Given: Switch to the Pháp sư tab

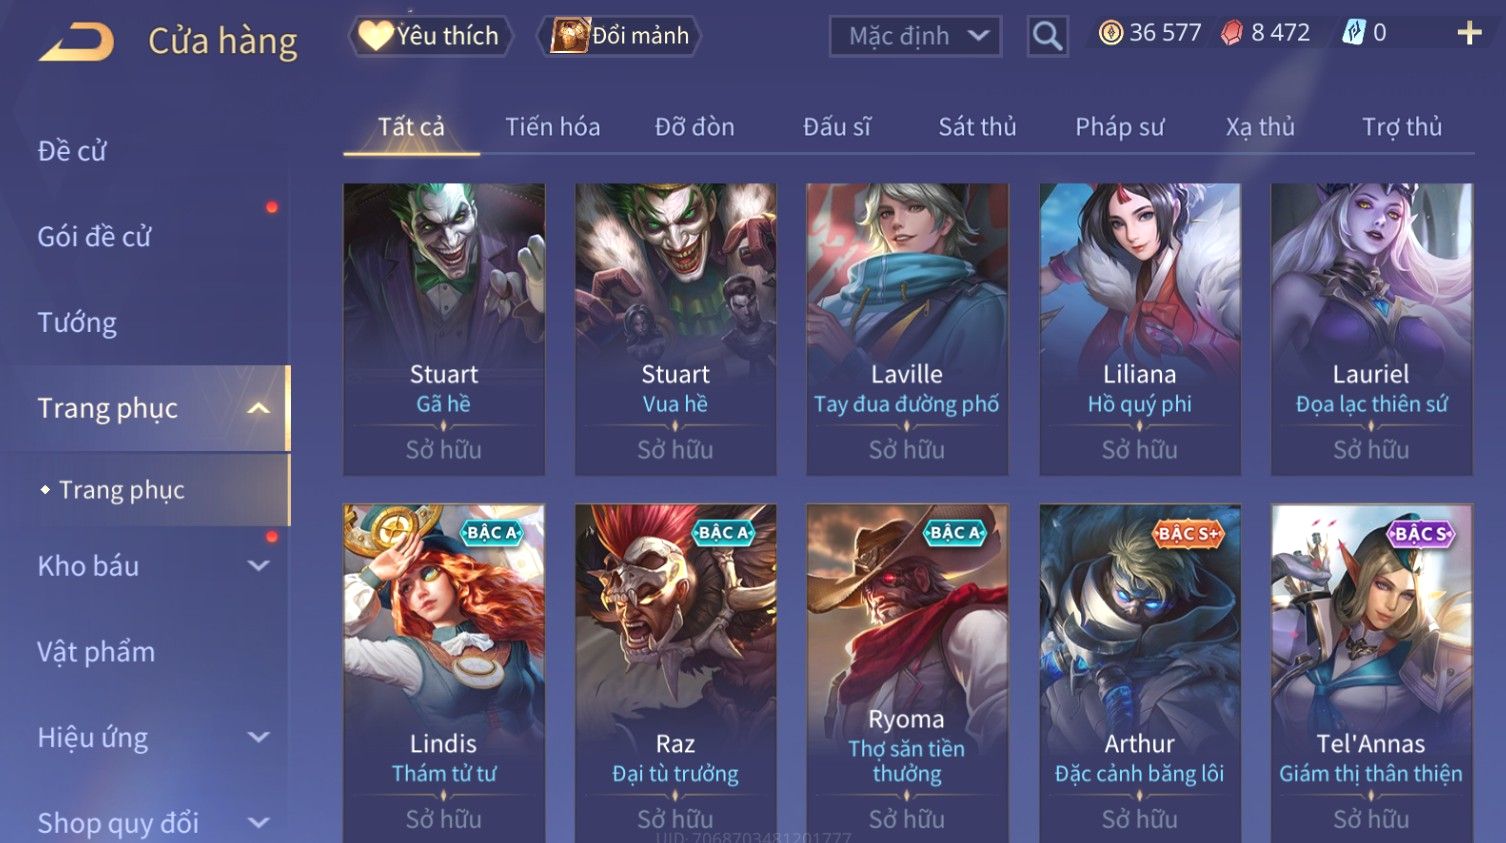Looking at the screenshot, I should click(x=1120, y=127).
